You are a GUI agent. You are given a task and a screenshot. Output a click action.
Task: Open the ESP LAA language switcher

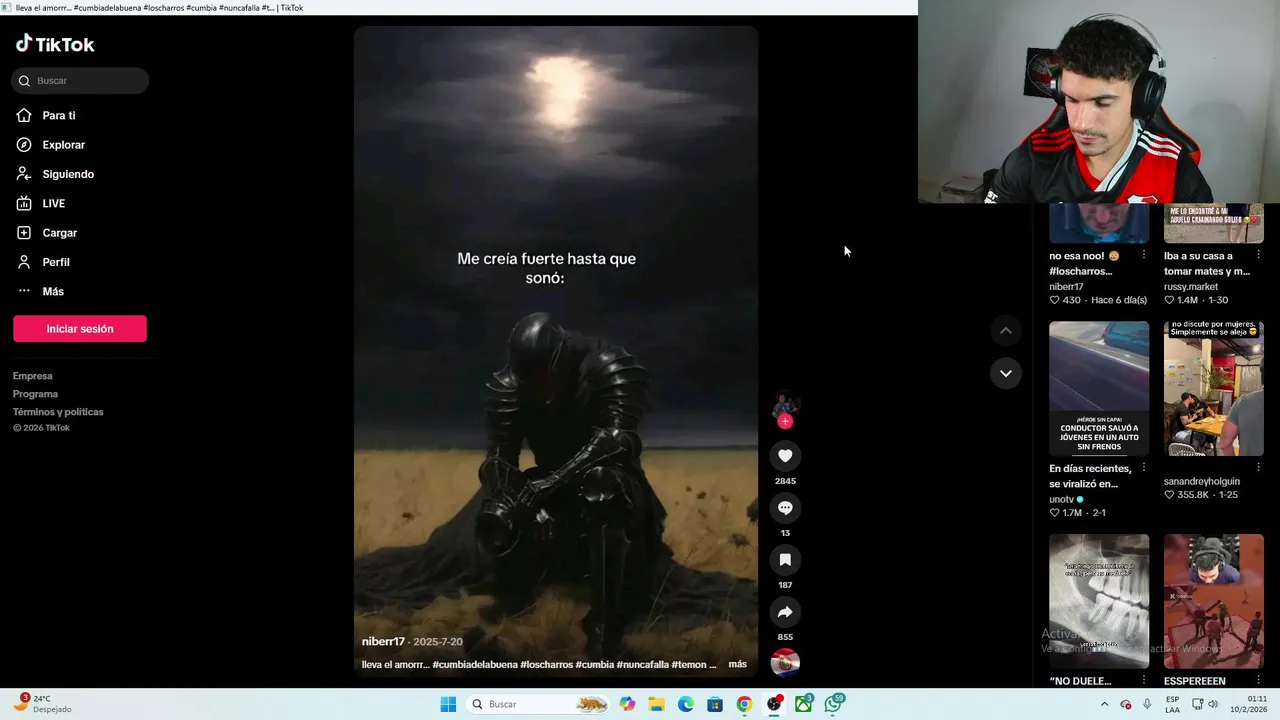(x=1172, y=704)
